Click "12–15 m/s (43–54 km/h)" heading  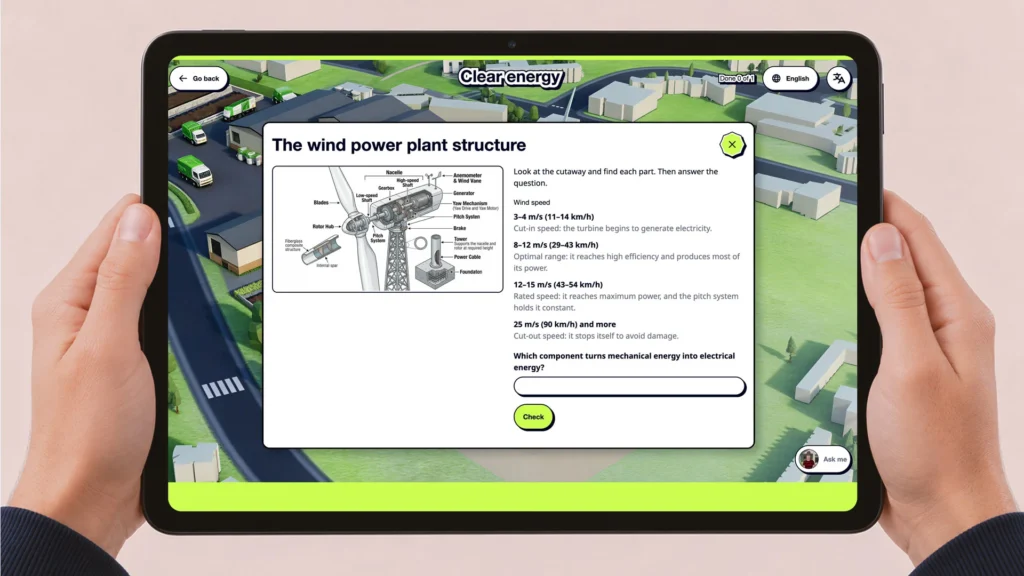point(558,285)
